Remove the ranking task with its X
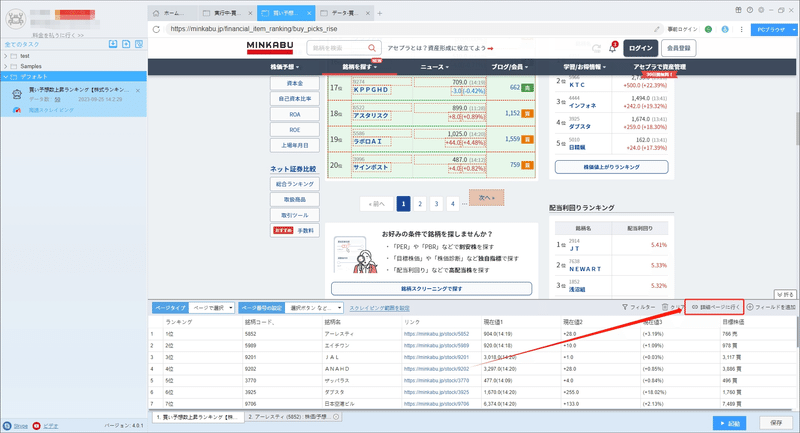Screen dimensions: 800x433 pos(138,91)
